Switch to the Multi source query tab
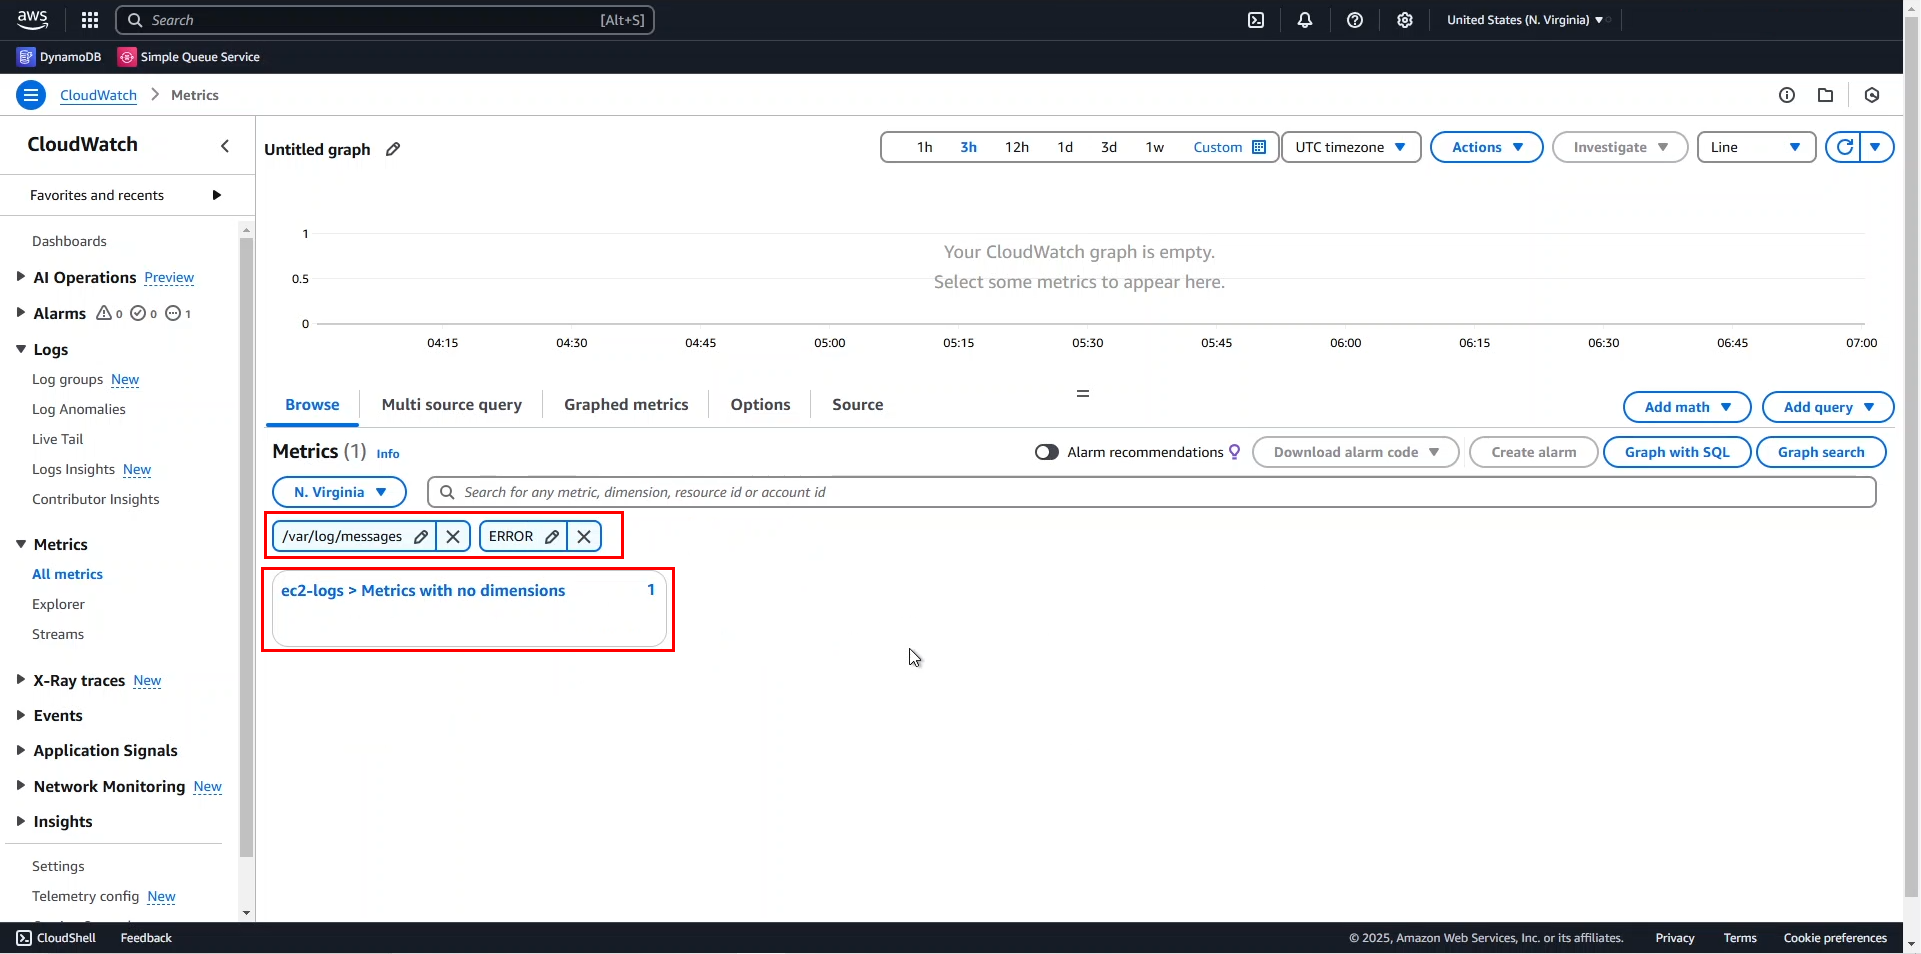 (451, 405)
